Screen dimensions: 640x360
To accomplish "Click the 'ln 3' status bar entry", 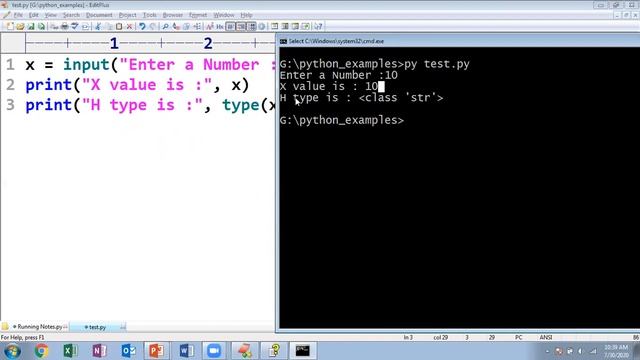I will [x=408, y=338].
